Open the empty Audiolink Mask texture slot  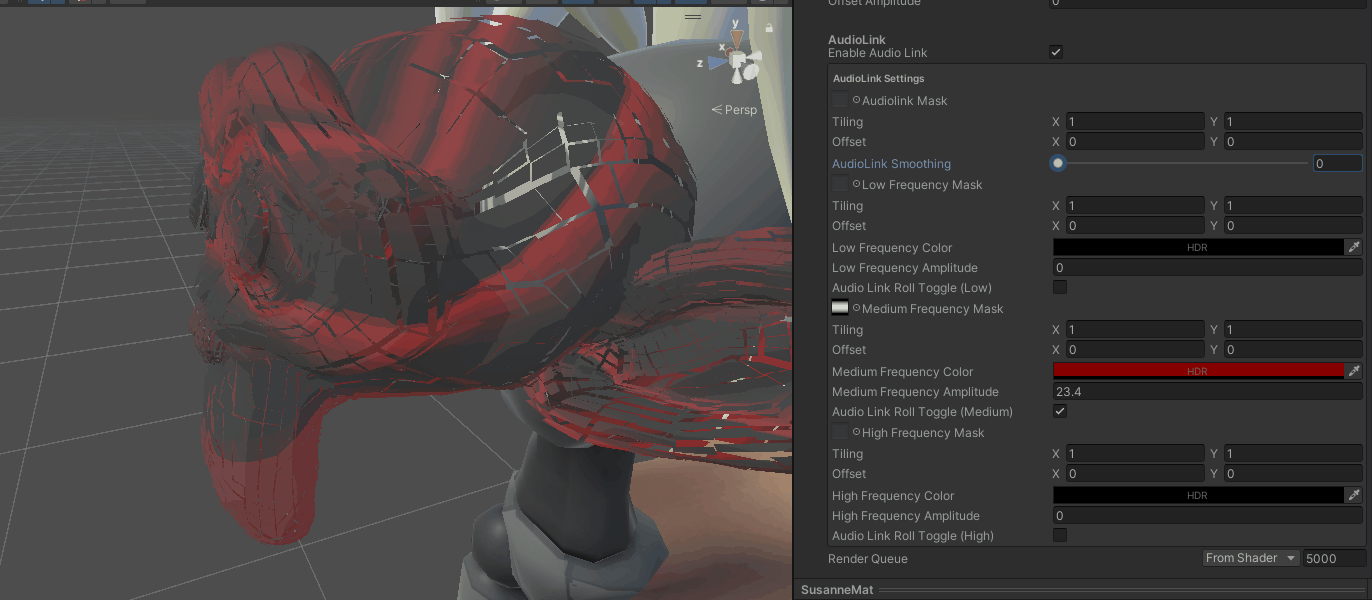pyautogui.click(x=840, y=100)
